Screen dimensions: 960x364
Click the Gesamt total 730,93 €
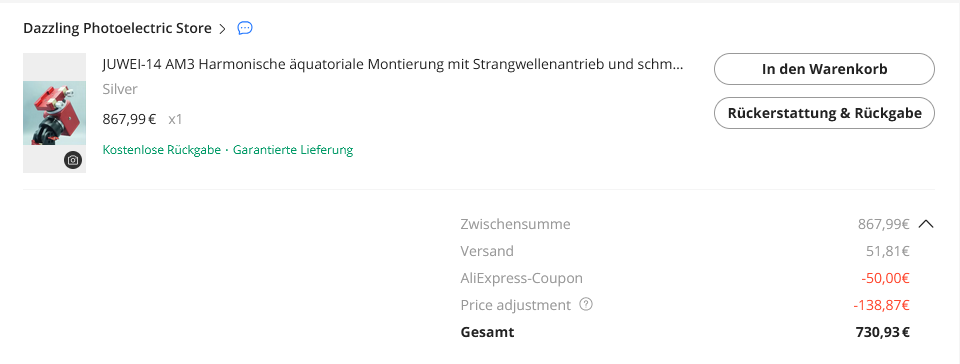882,332
